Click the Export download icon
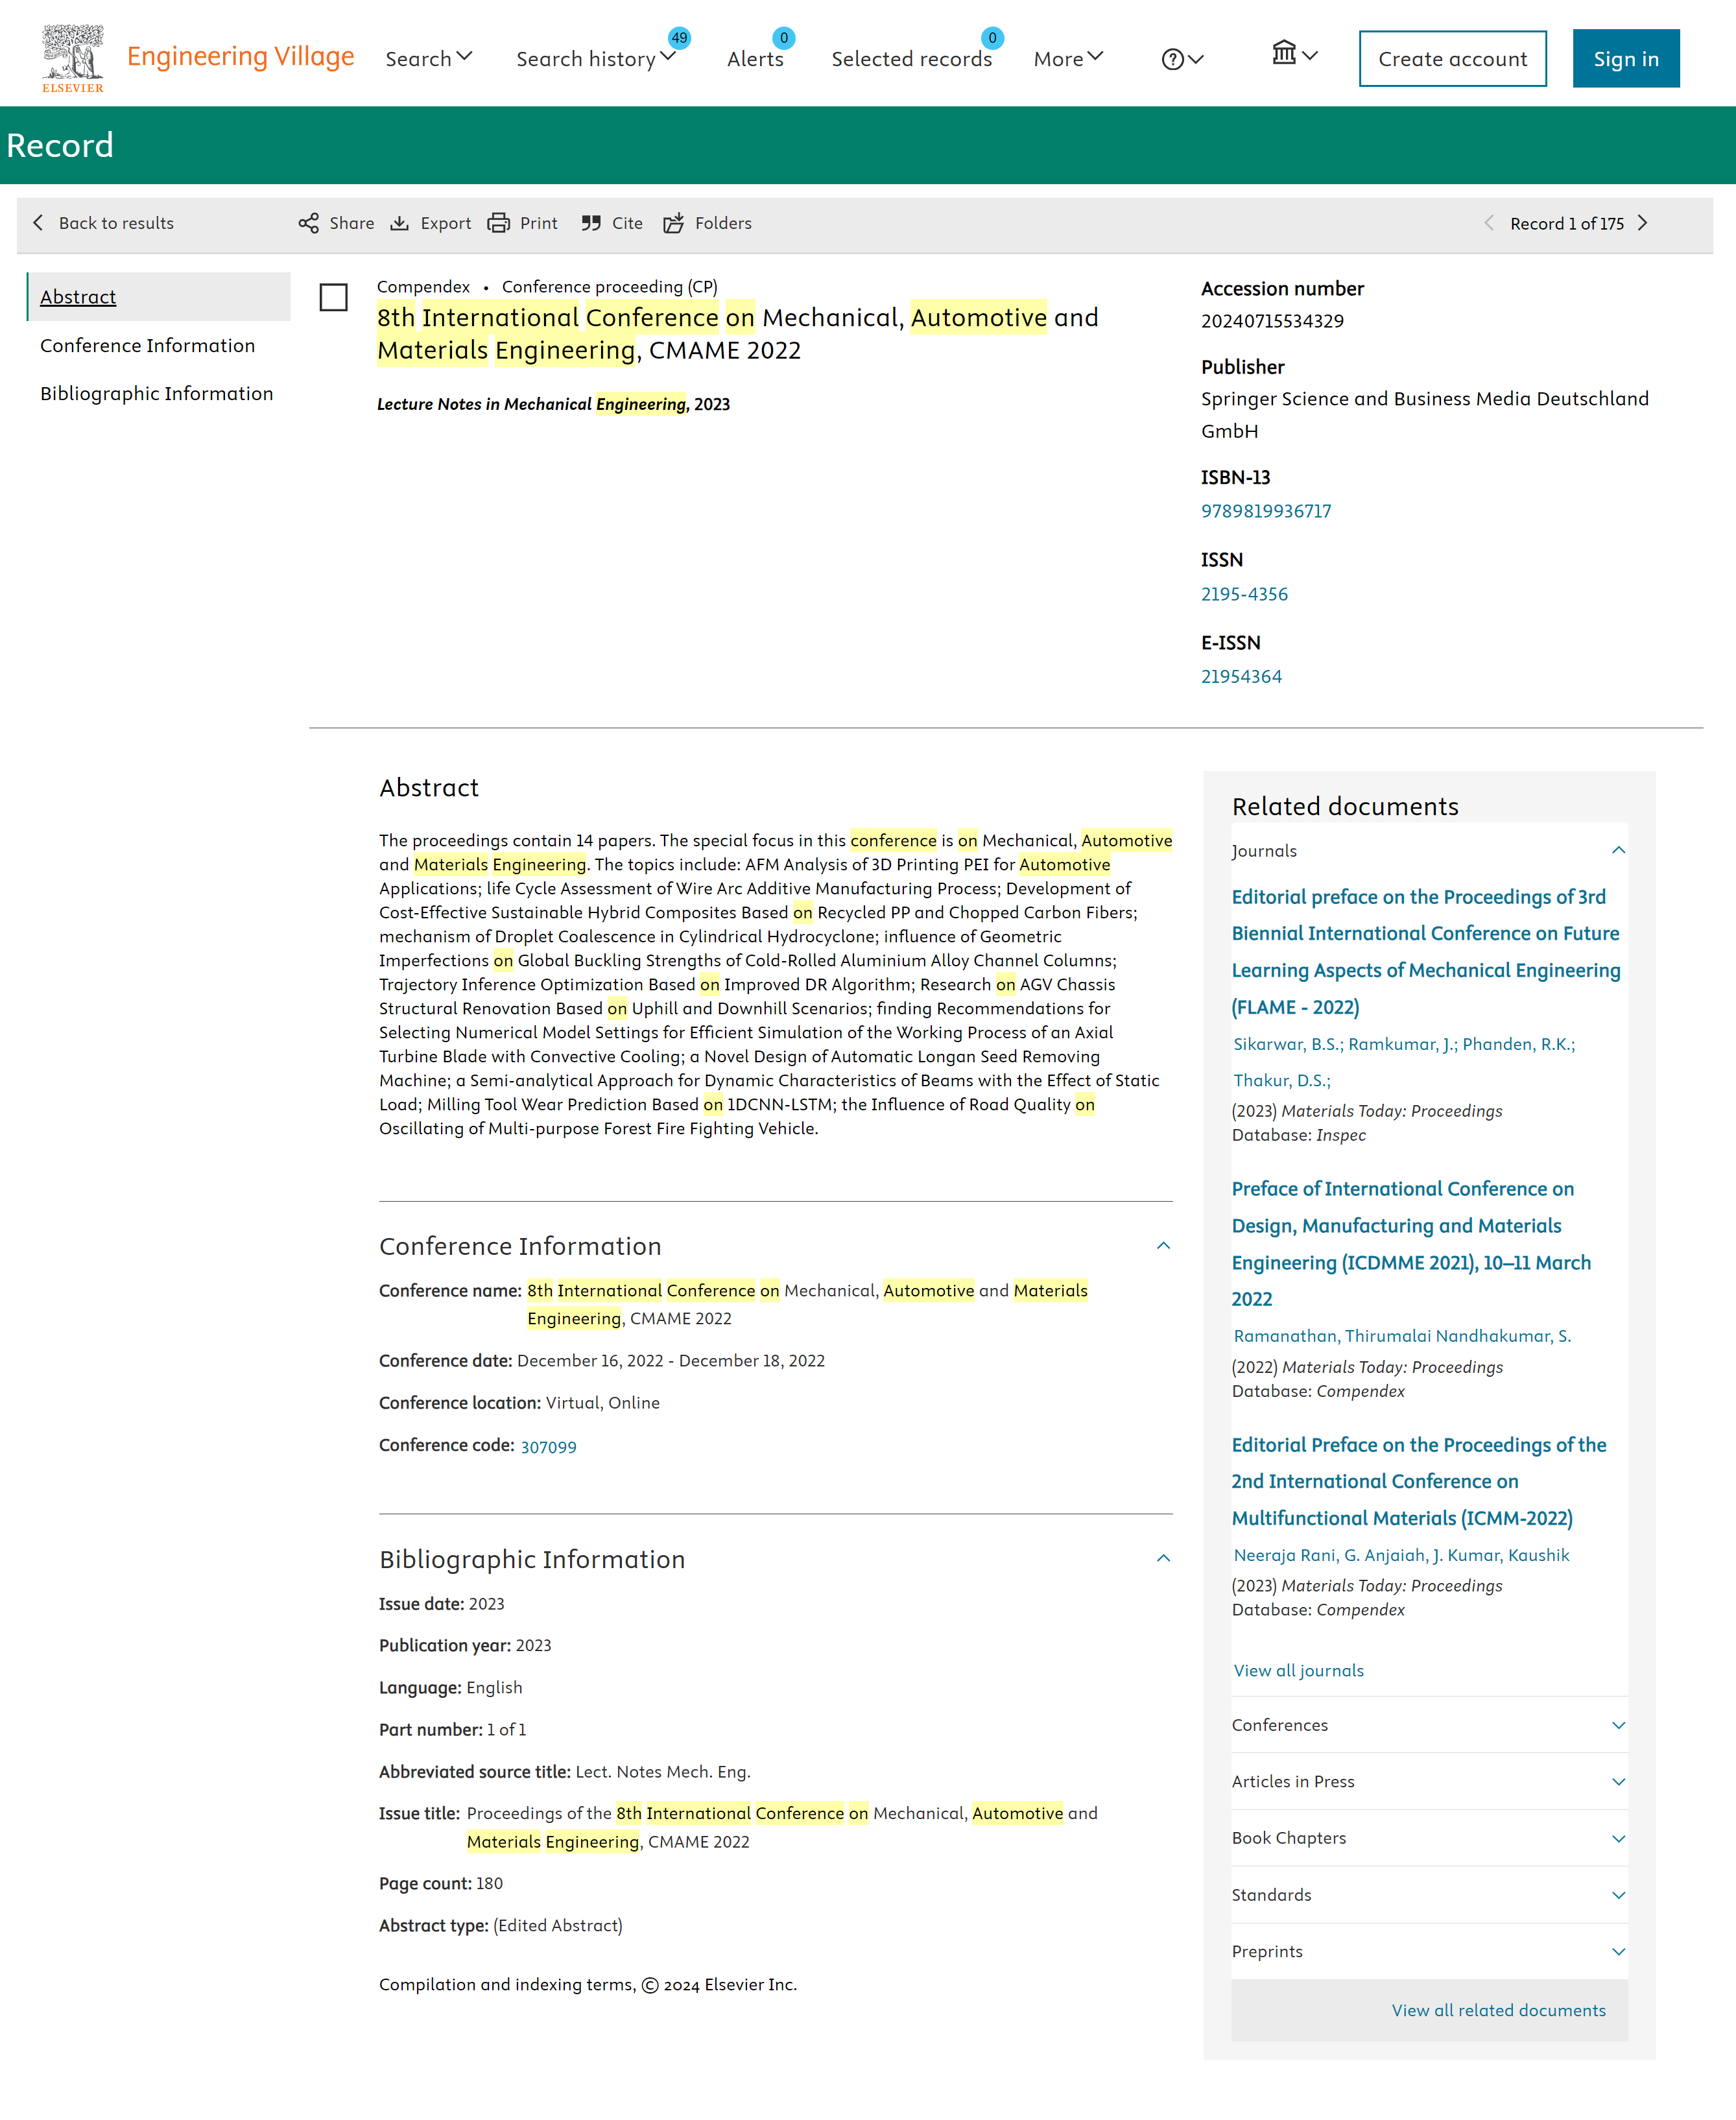The image size is (1736, 2120). tap(399, 223)
